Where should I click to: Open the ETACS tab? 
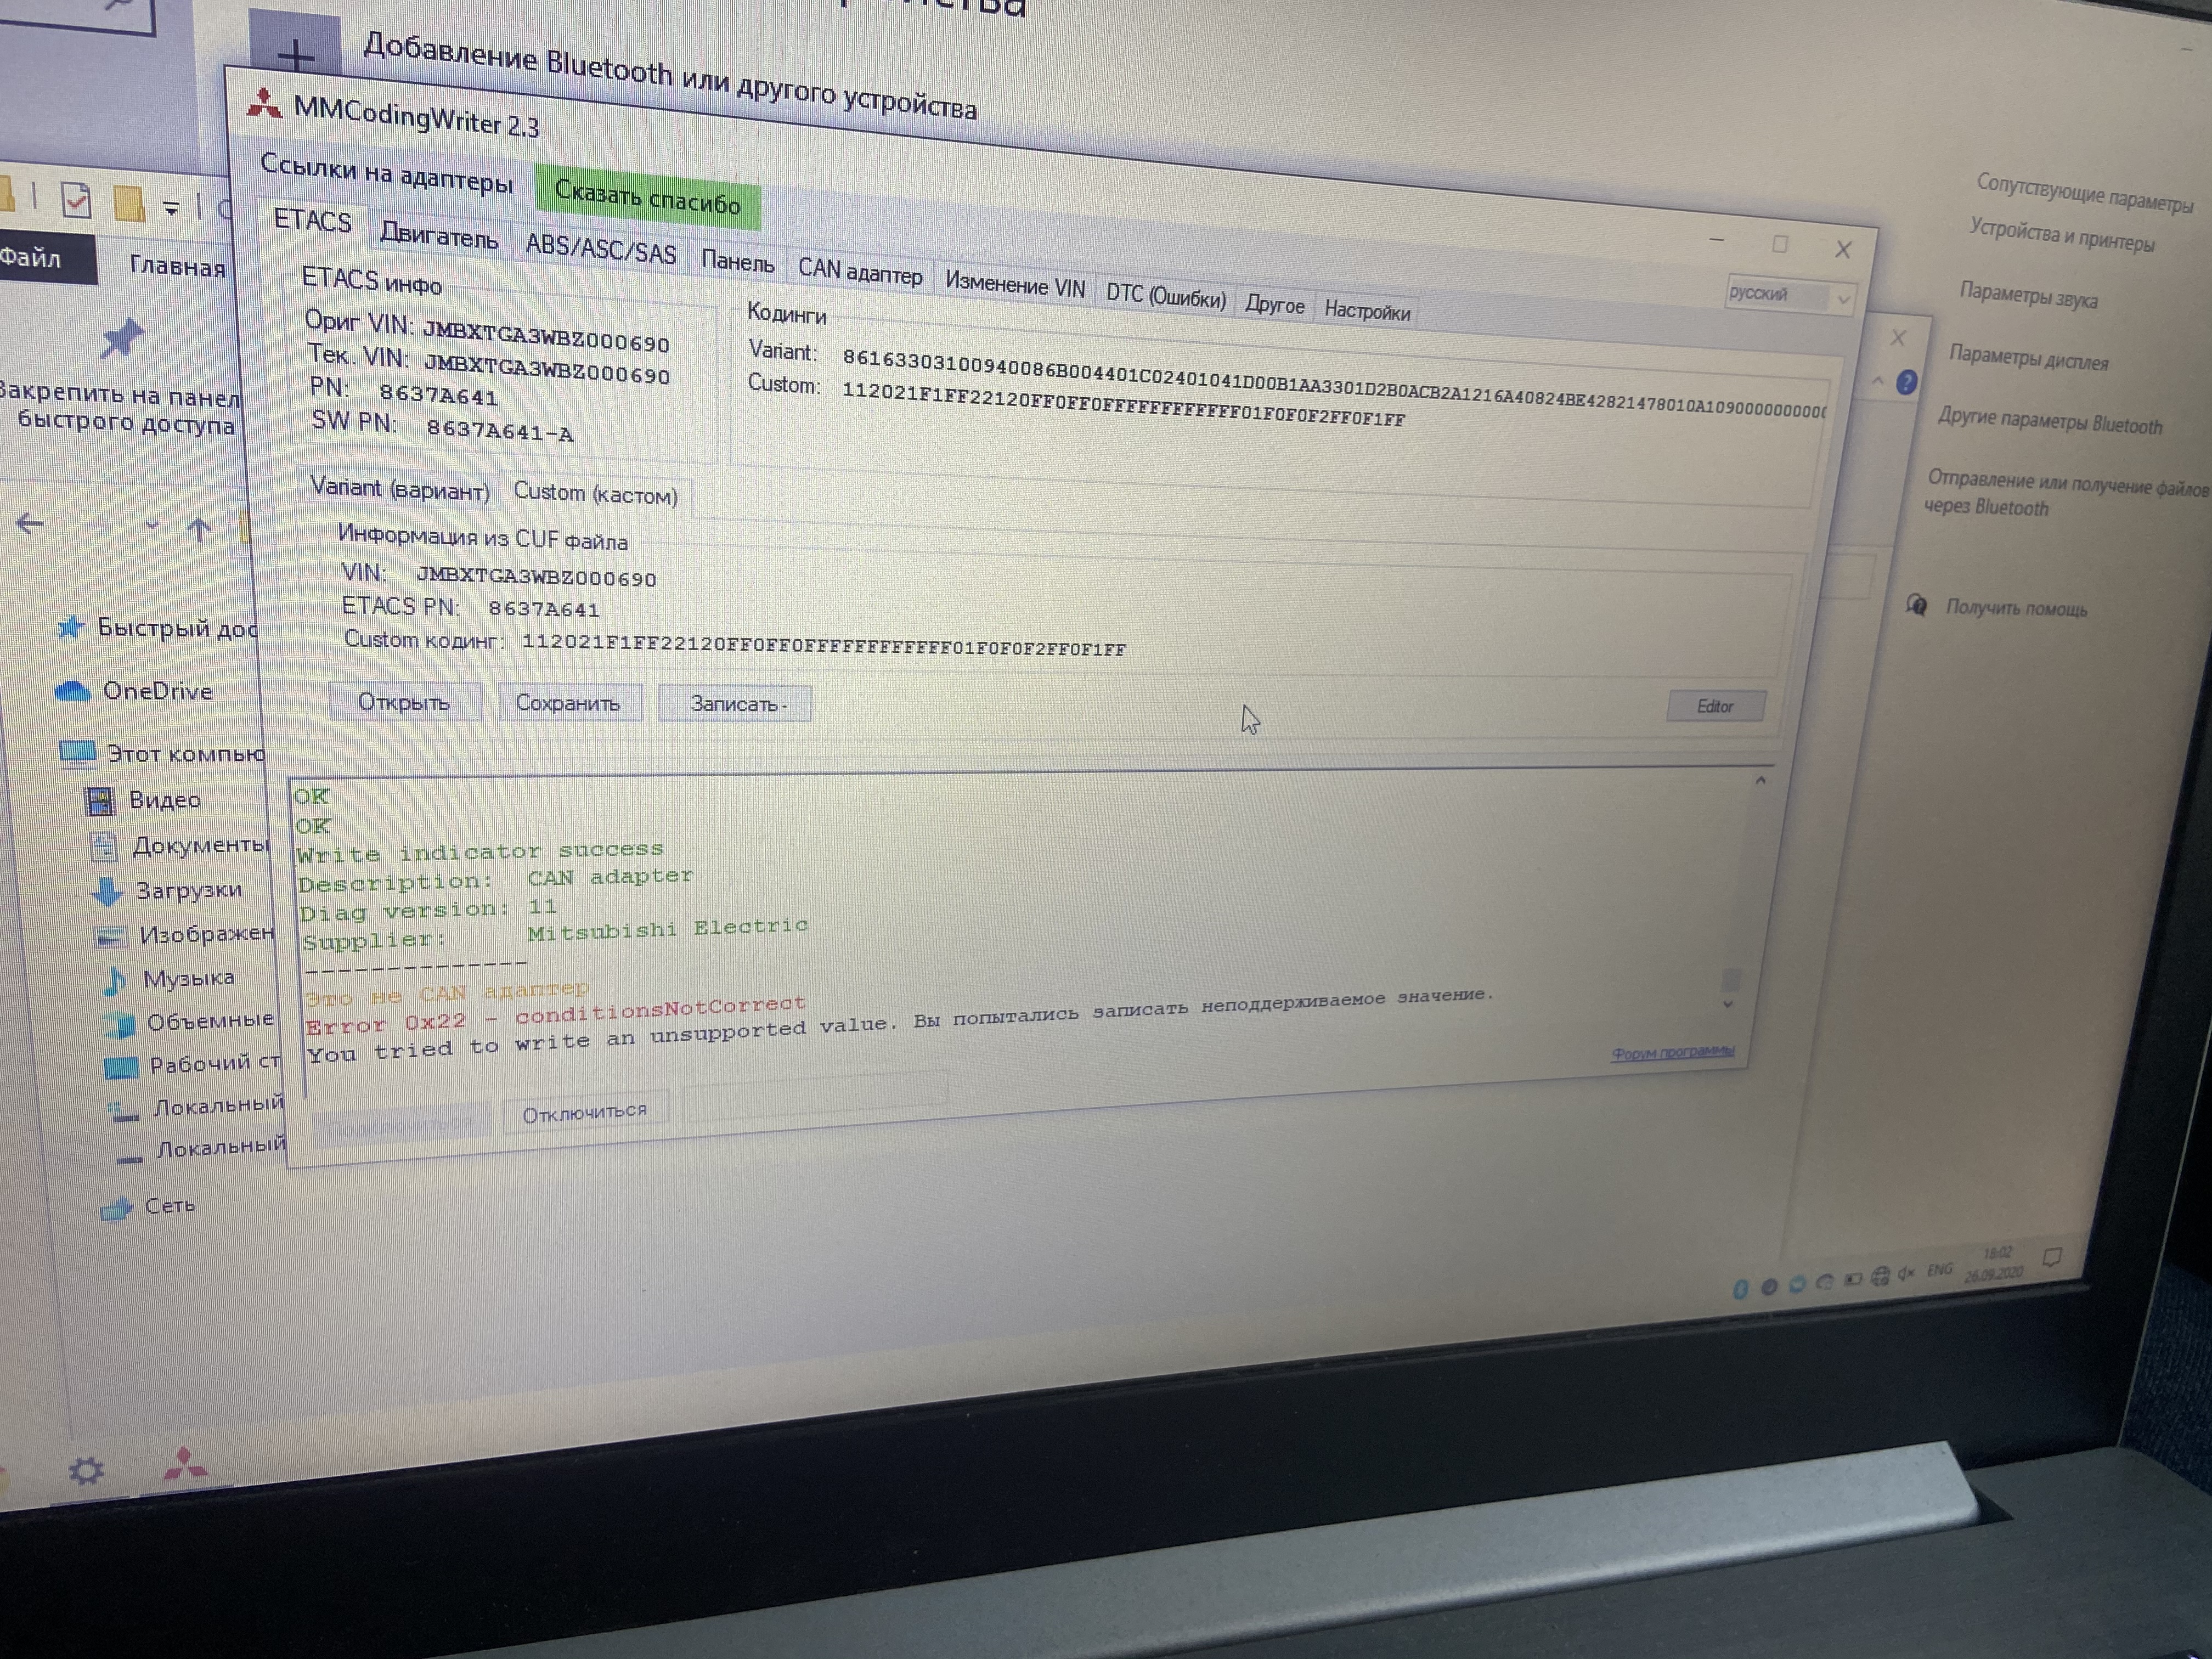coord(312,221)
